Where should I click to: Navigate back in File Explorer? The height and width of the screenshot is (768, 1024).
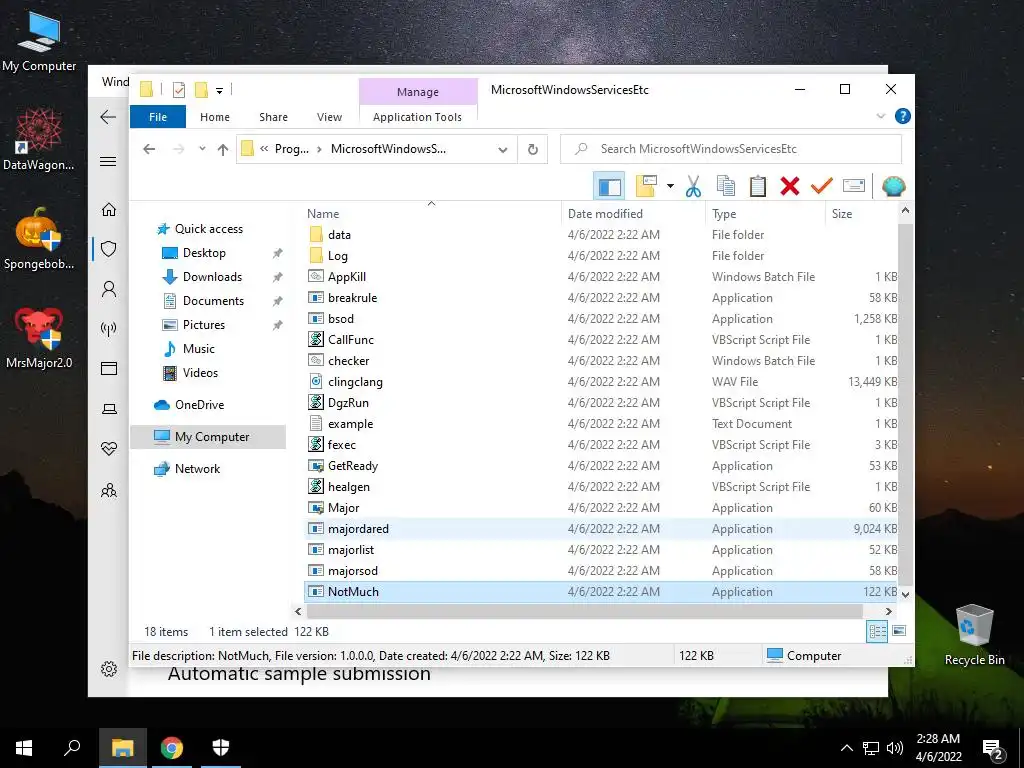click(149, 150)
